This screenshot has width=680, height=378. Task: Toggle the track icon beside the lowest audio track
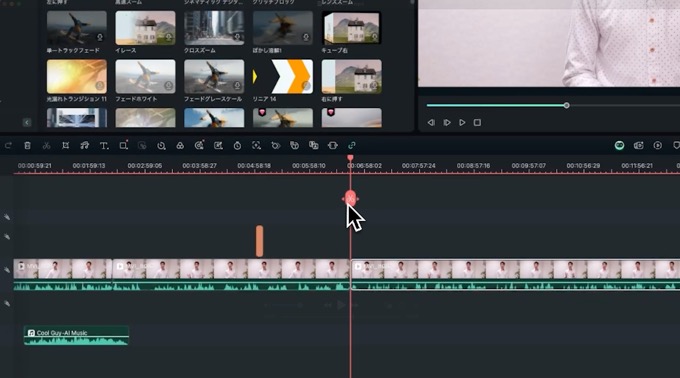tap(7, 303)
